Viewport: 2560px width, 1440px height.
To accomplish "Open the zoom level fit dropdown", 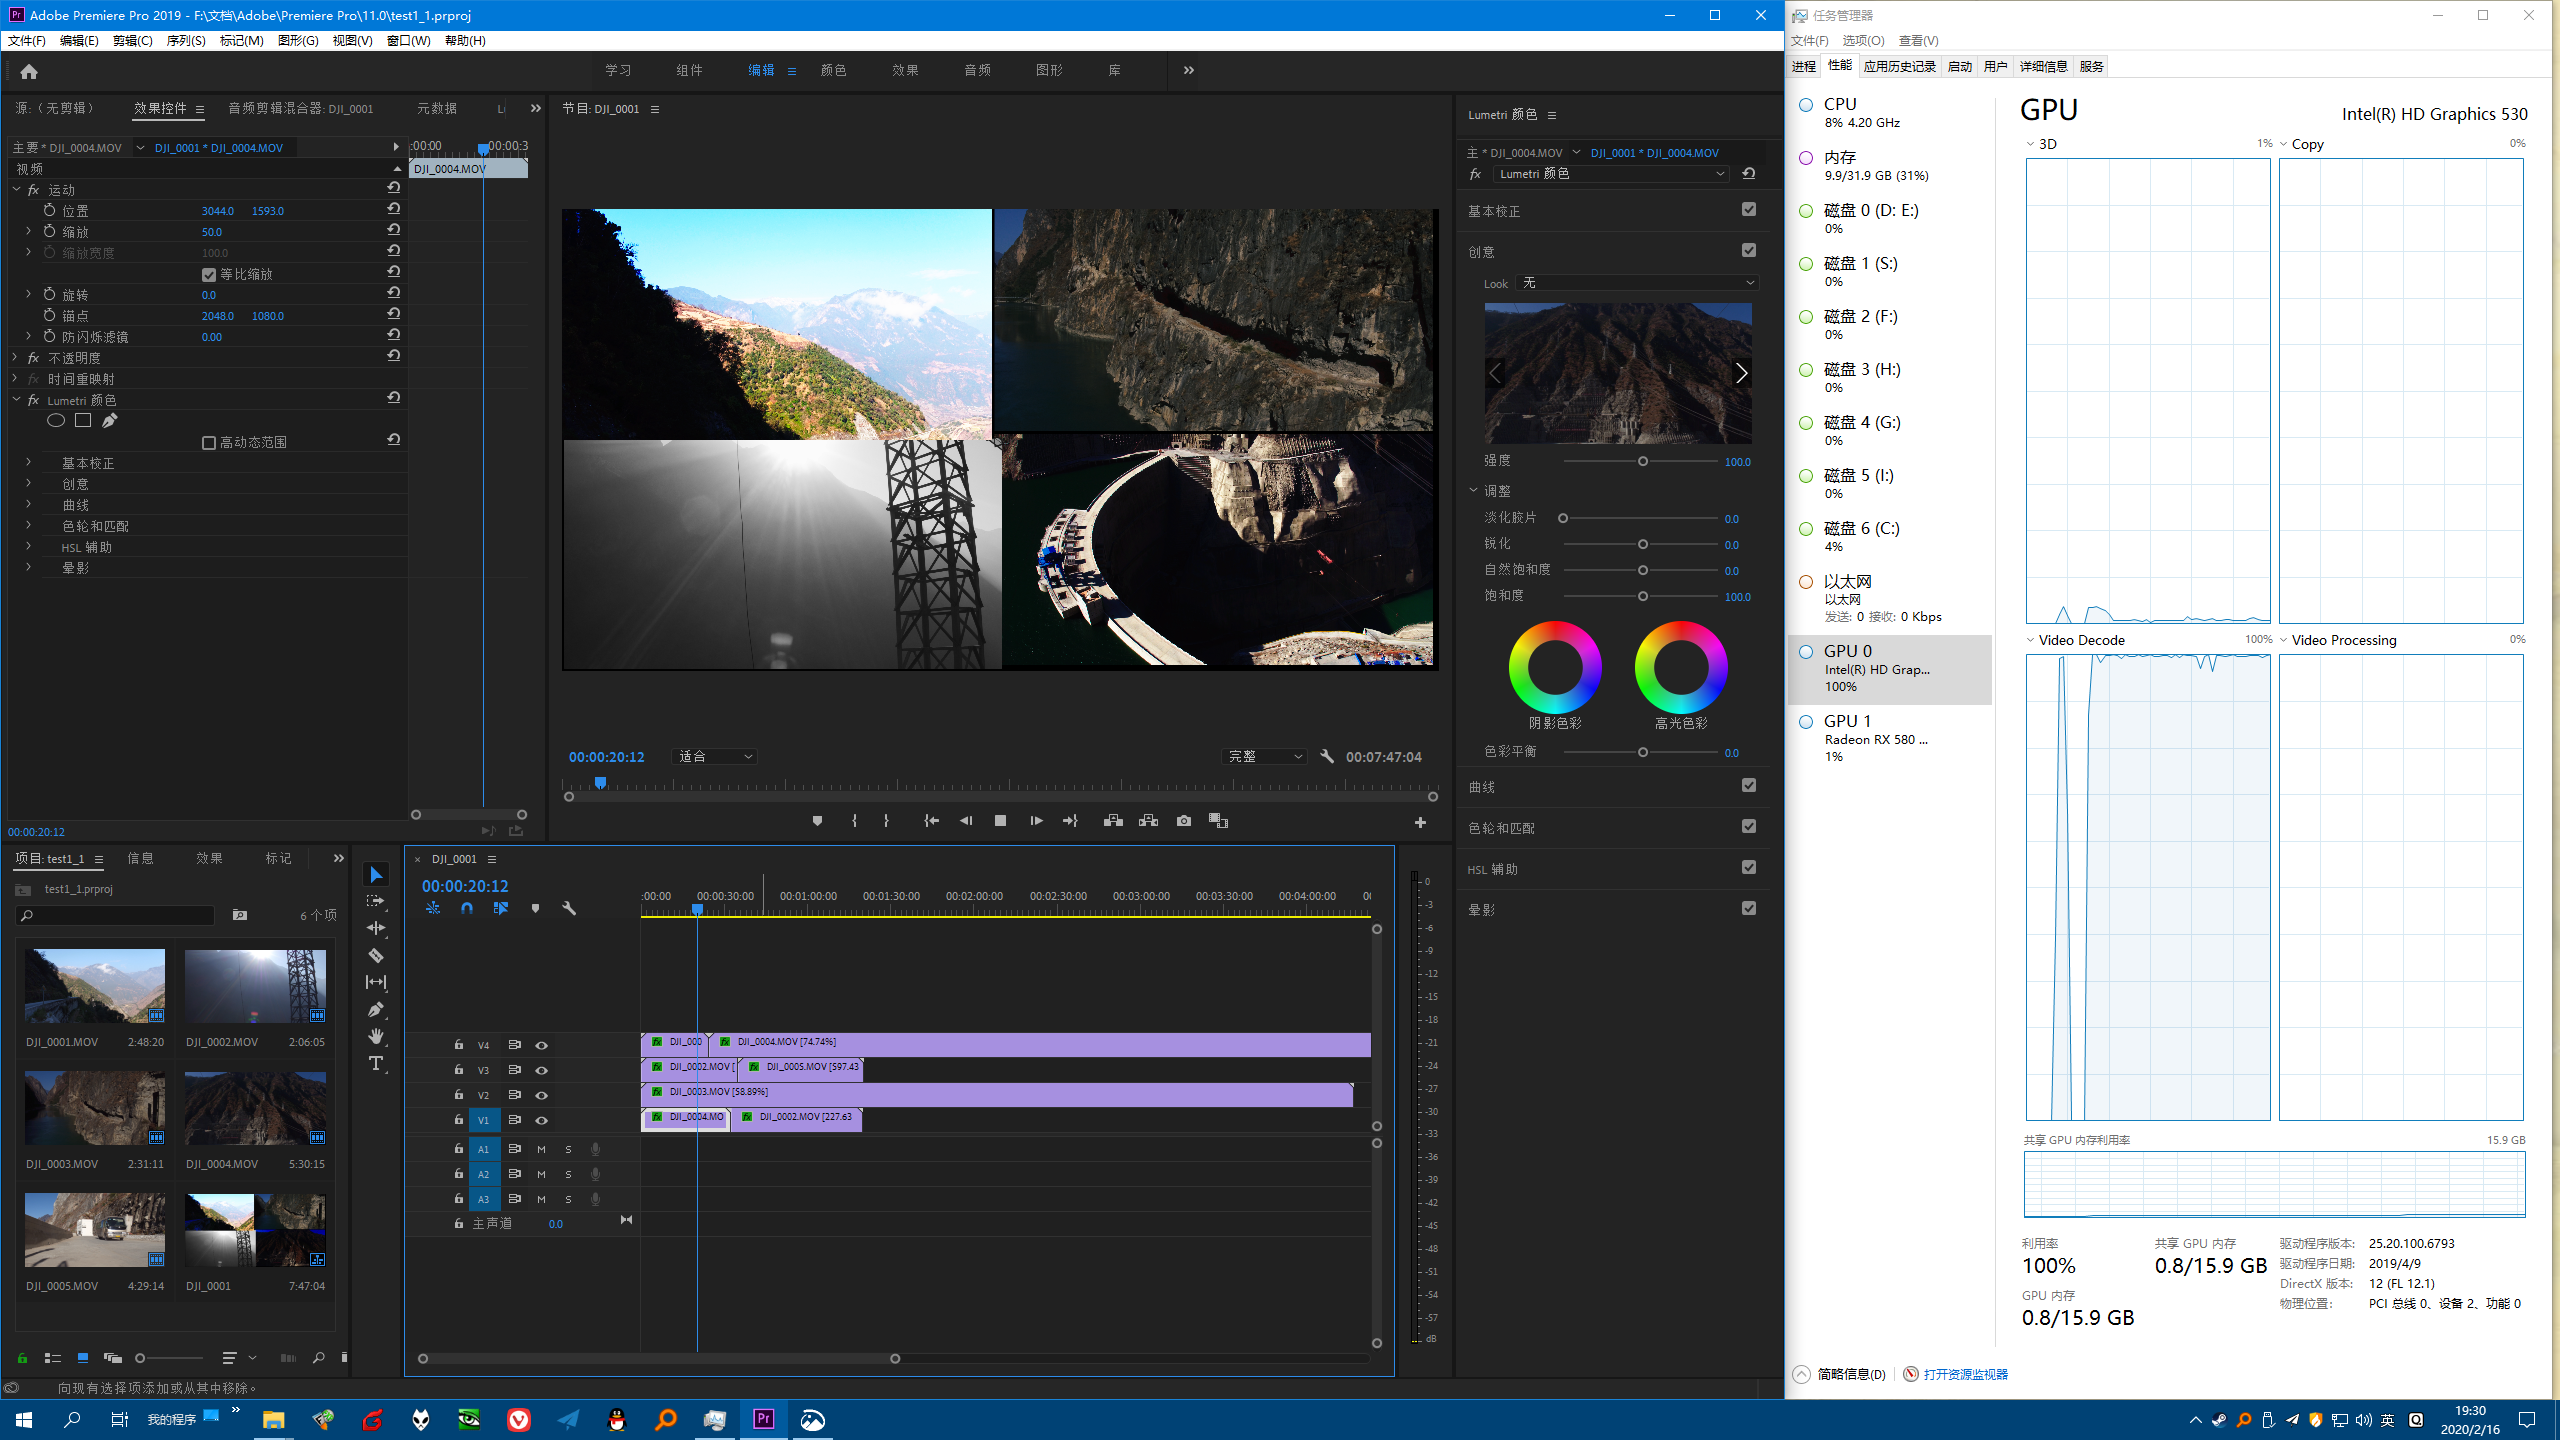I will (x=715, y=757).
